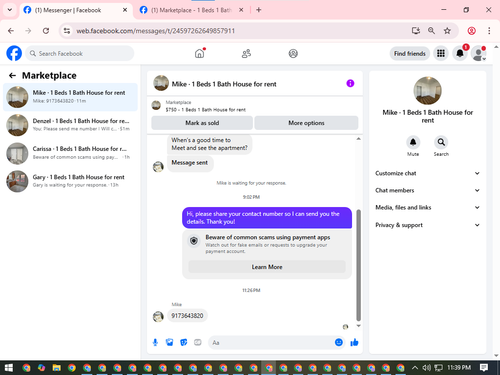Click the back arrow beside Marketplace
This screenshot has height=375, width=500.
click(x=12, y=76)
